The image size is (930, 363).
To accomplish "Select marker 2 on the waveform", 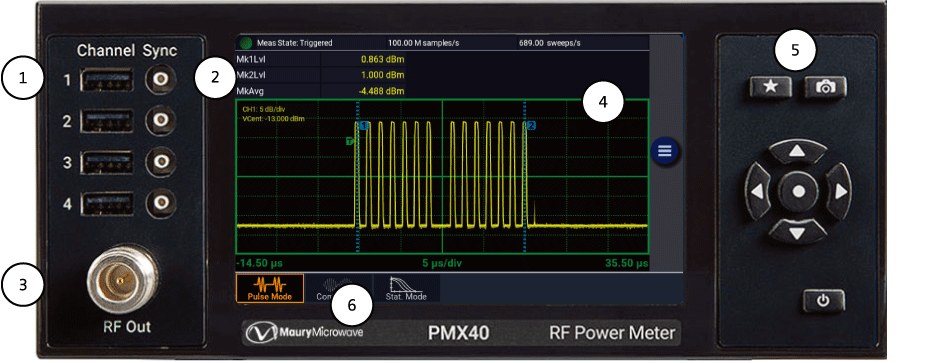I will (x=531, y=126).
